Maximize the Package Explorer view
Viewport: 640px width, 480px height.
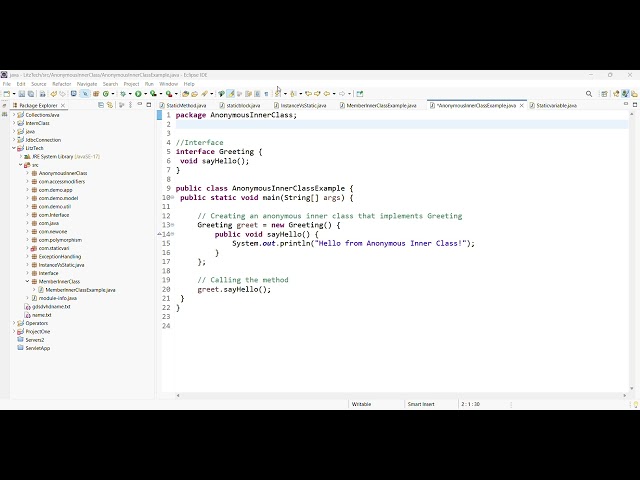point(149,105)
